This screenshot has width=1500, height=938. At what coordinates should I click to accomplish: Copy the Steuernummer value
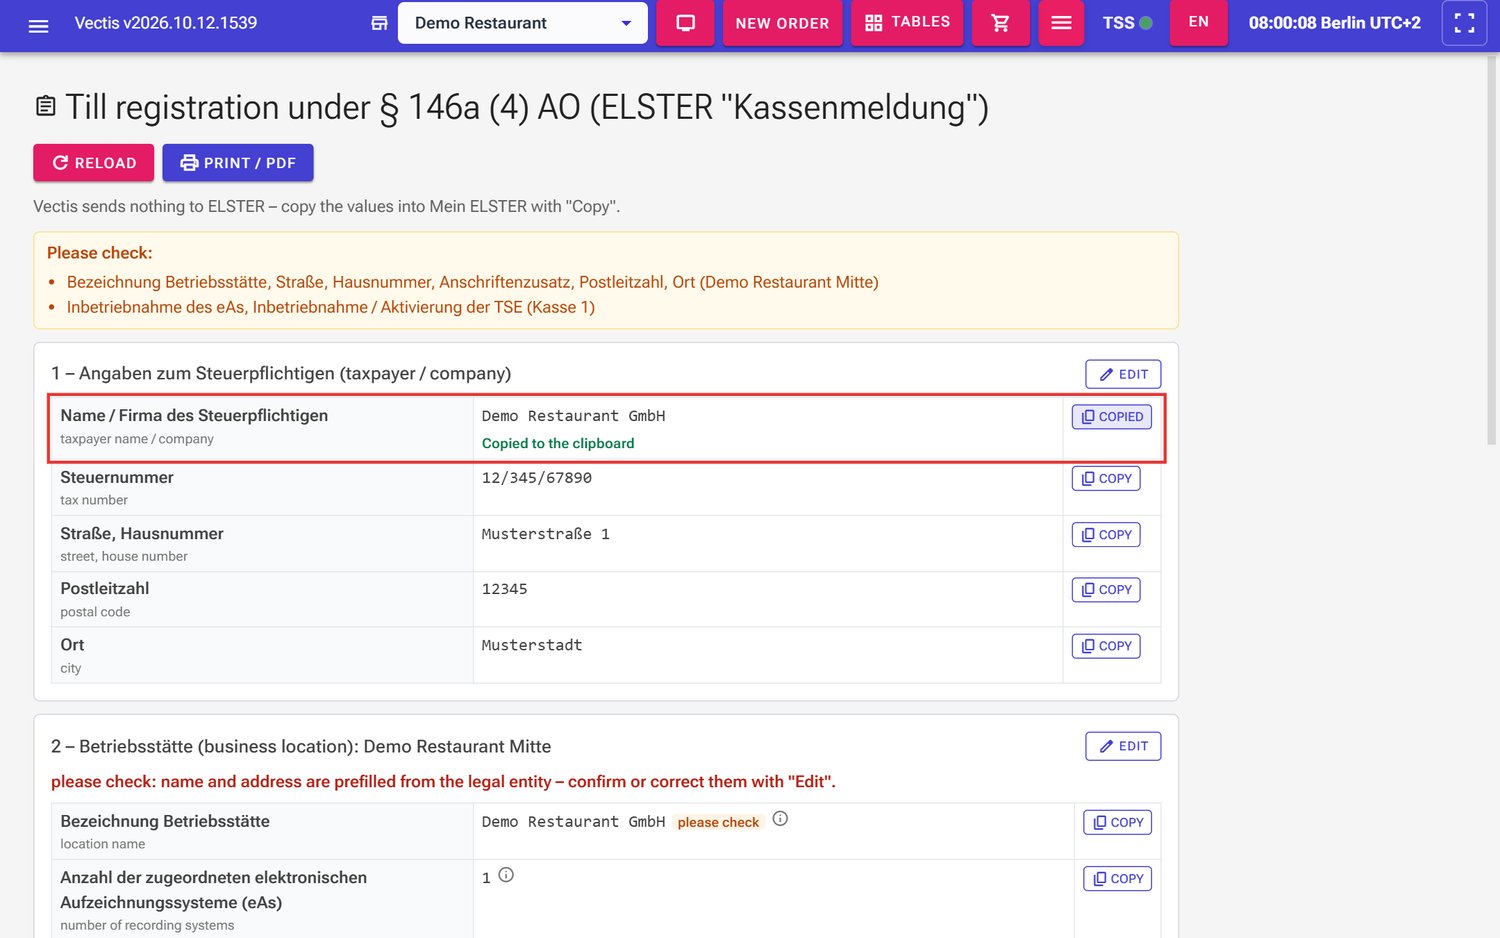pyautogui.click(x=1106, y=479)
